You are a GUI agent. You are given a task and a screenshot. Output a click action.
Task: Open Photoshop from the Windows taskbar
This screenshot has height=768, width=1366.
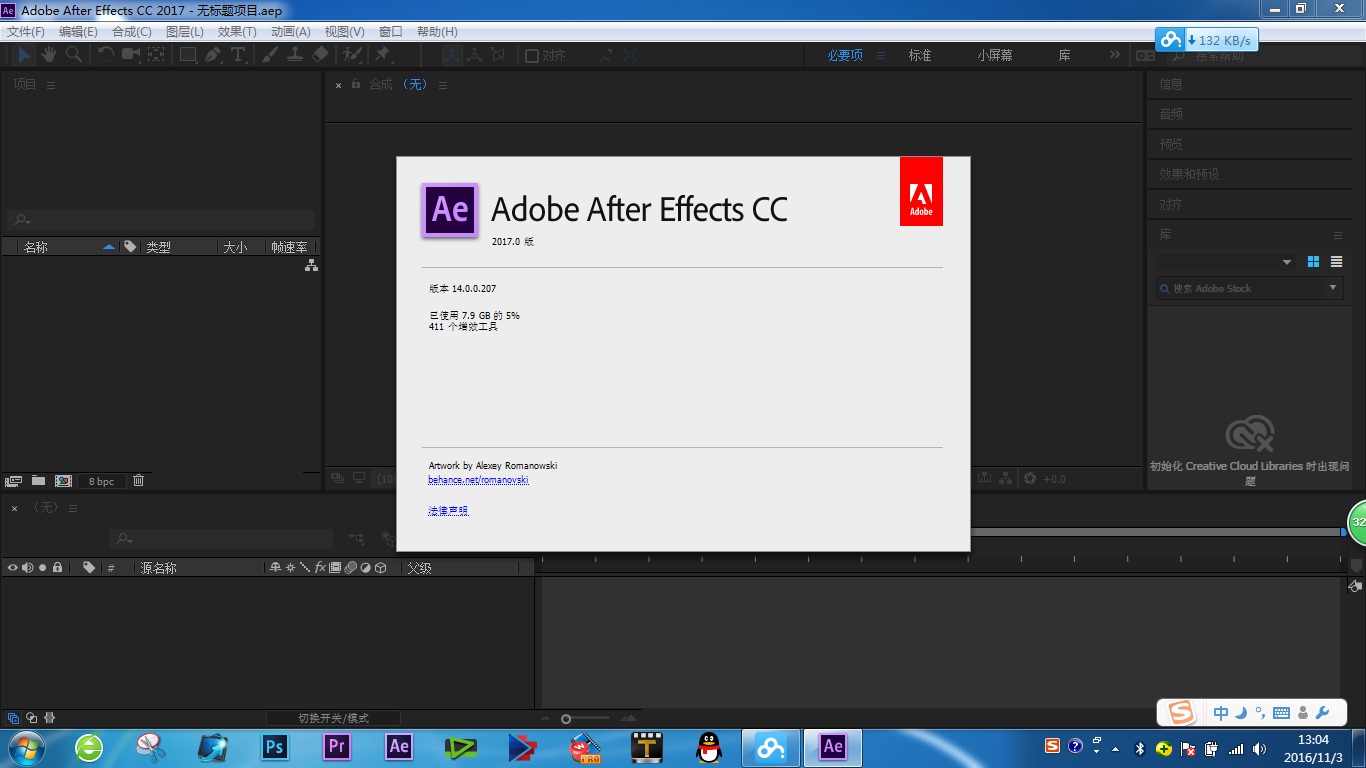click(274, 747)
